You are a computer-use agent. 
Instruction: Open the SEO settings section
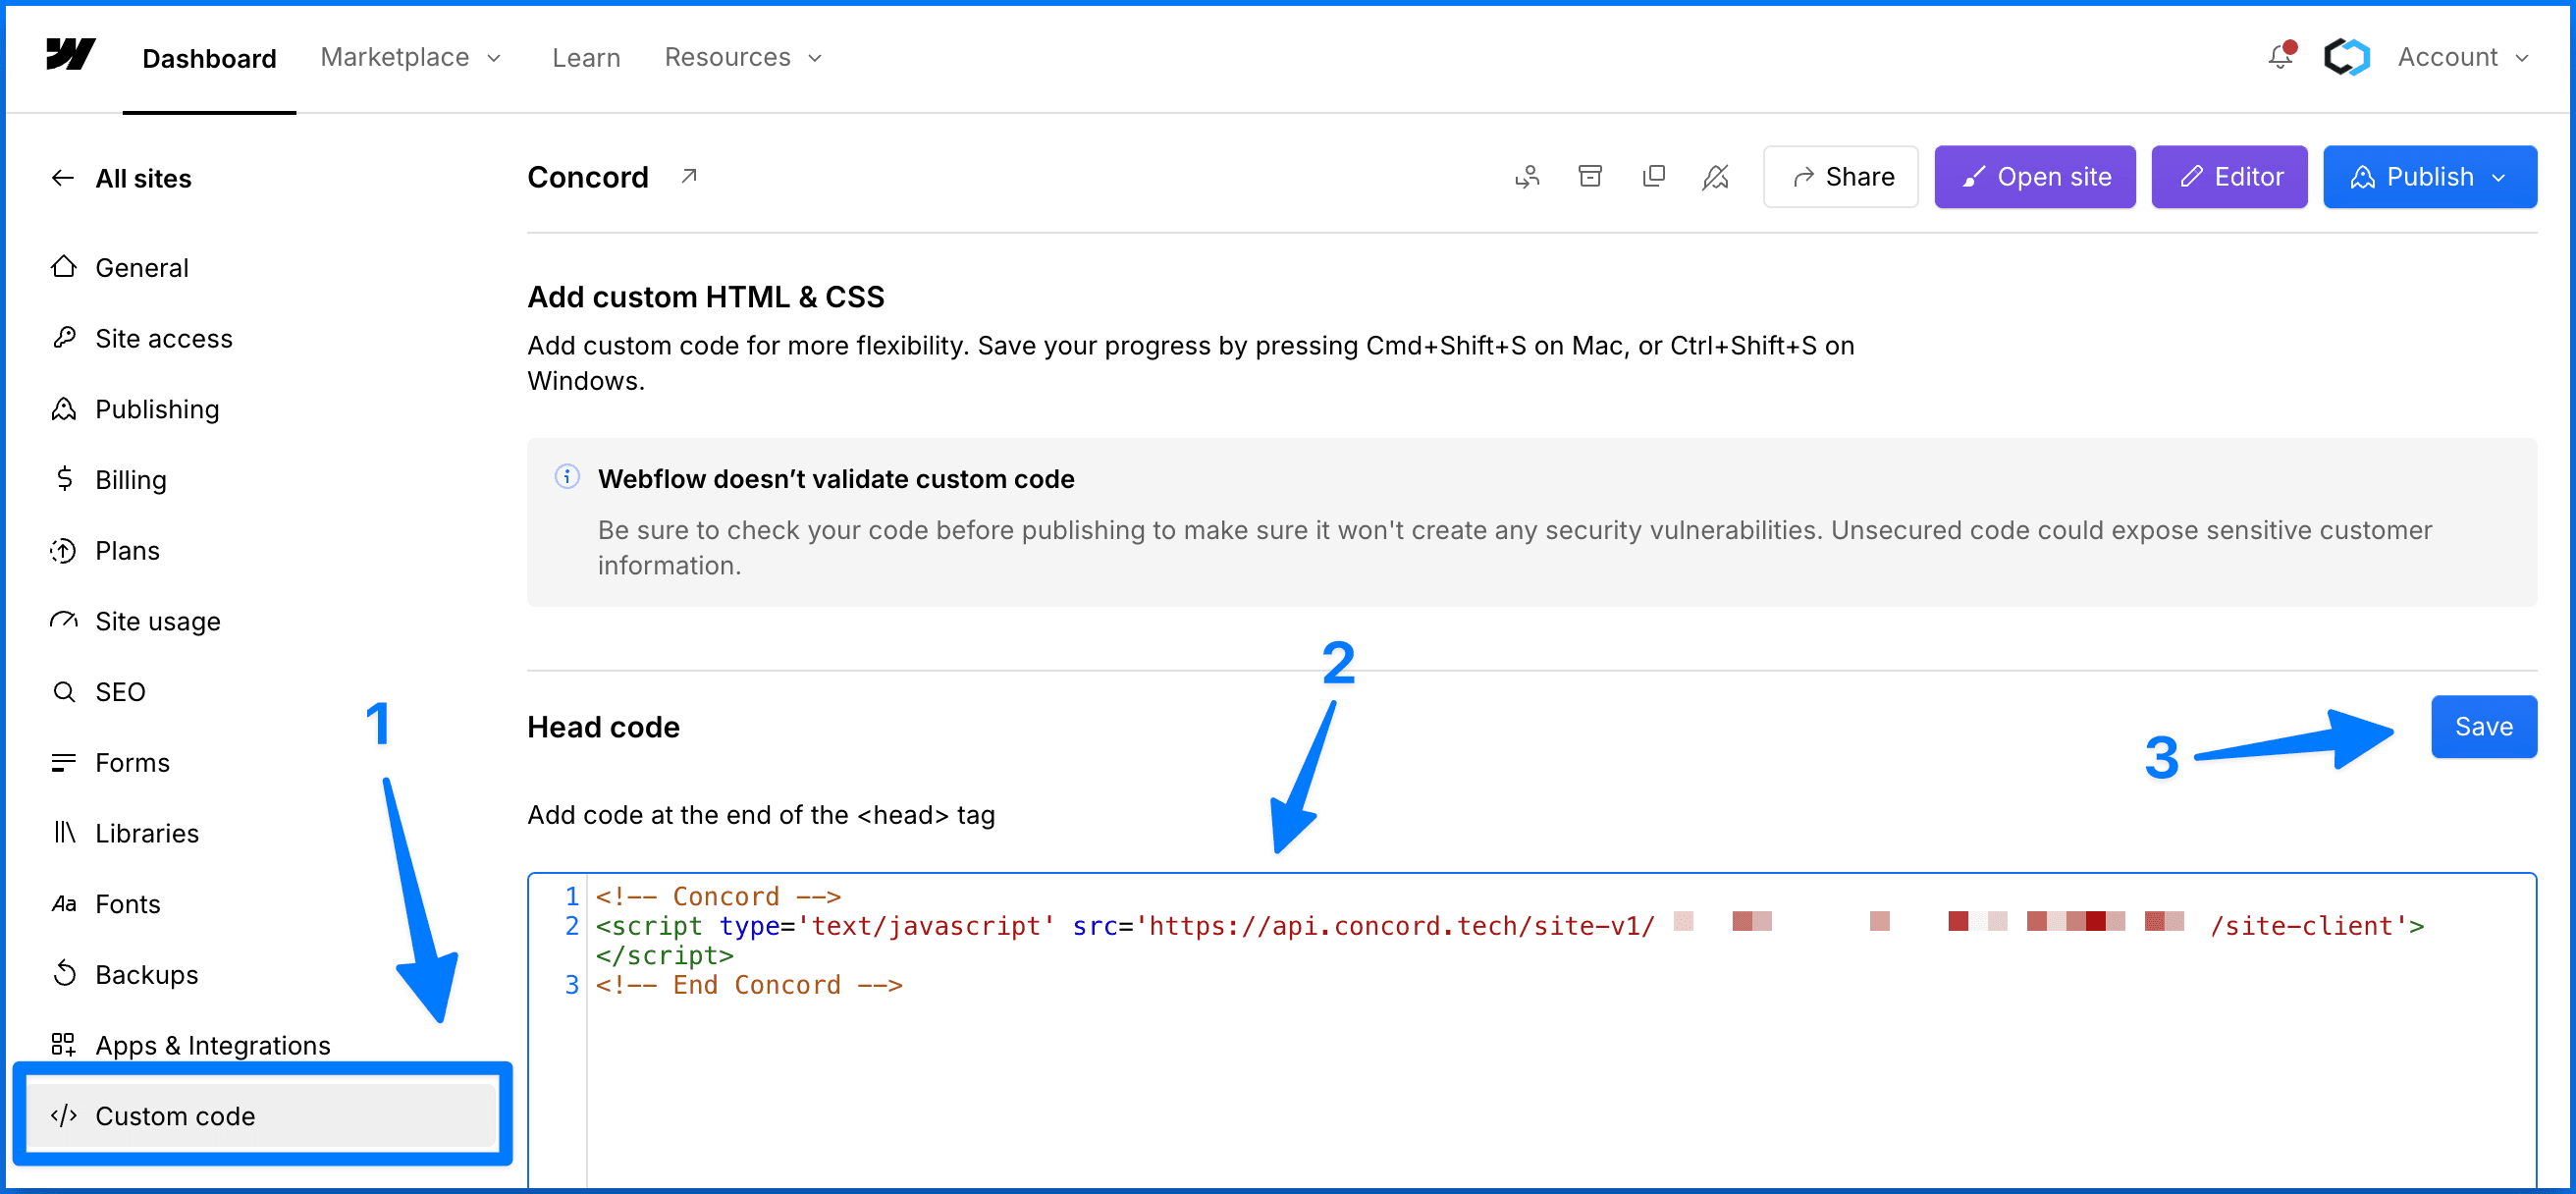tap(120, 691)
